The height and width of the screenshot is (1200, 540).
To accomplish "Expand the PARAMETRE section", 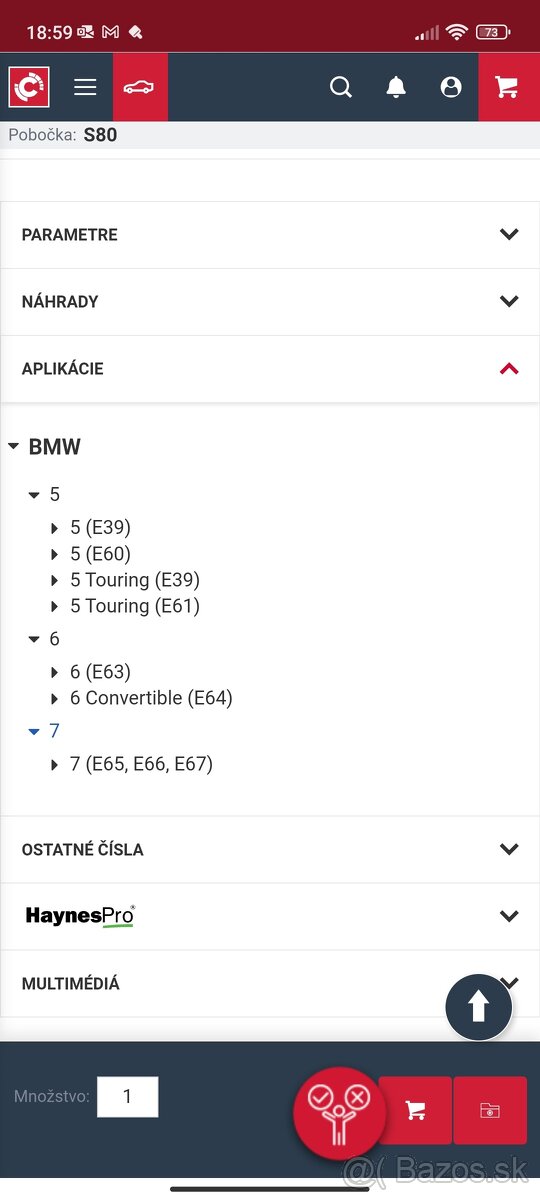I will click(270, 235).
